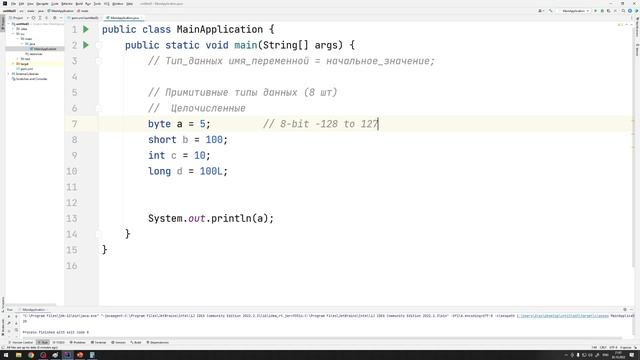
Task: Expand the .idea folder
Action: 13,29
